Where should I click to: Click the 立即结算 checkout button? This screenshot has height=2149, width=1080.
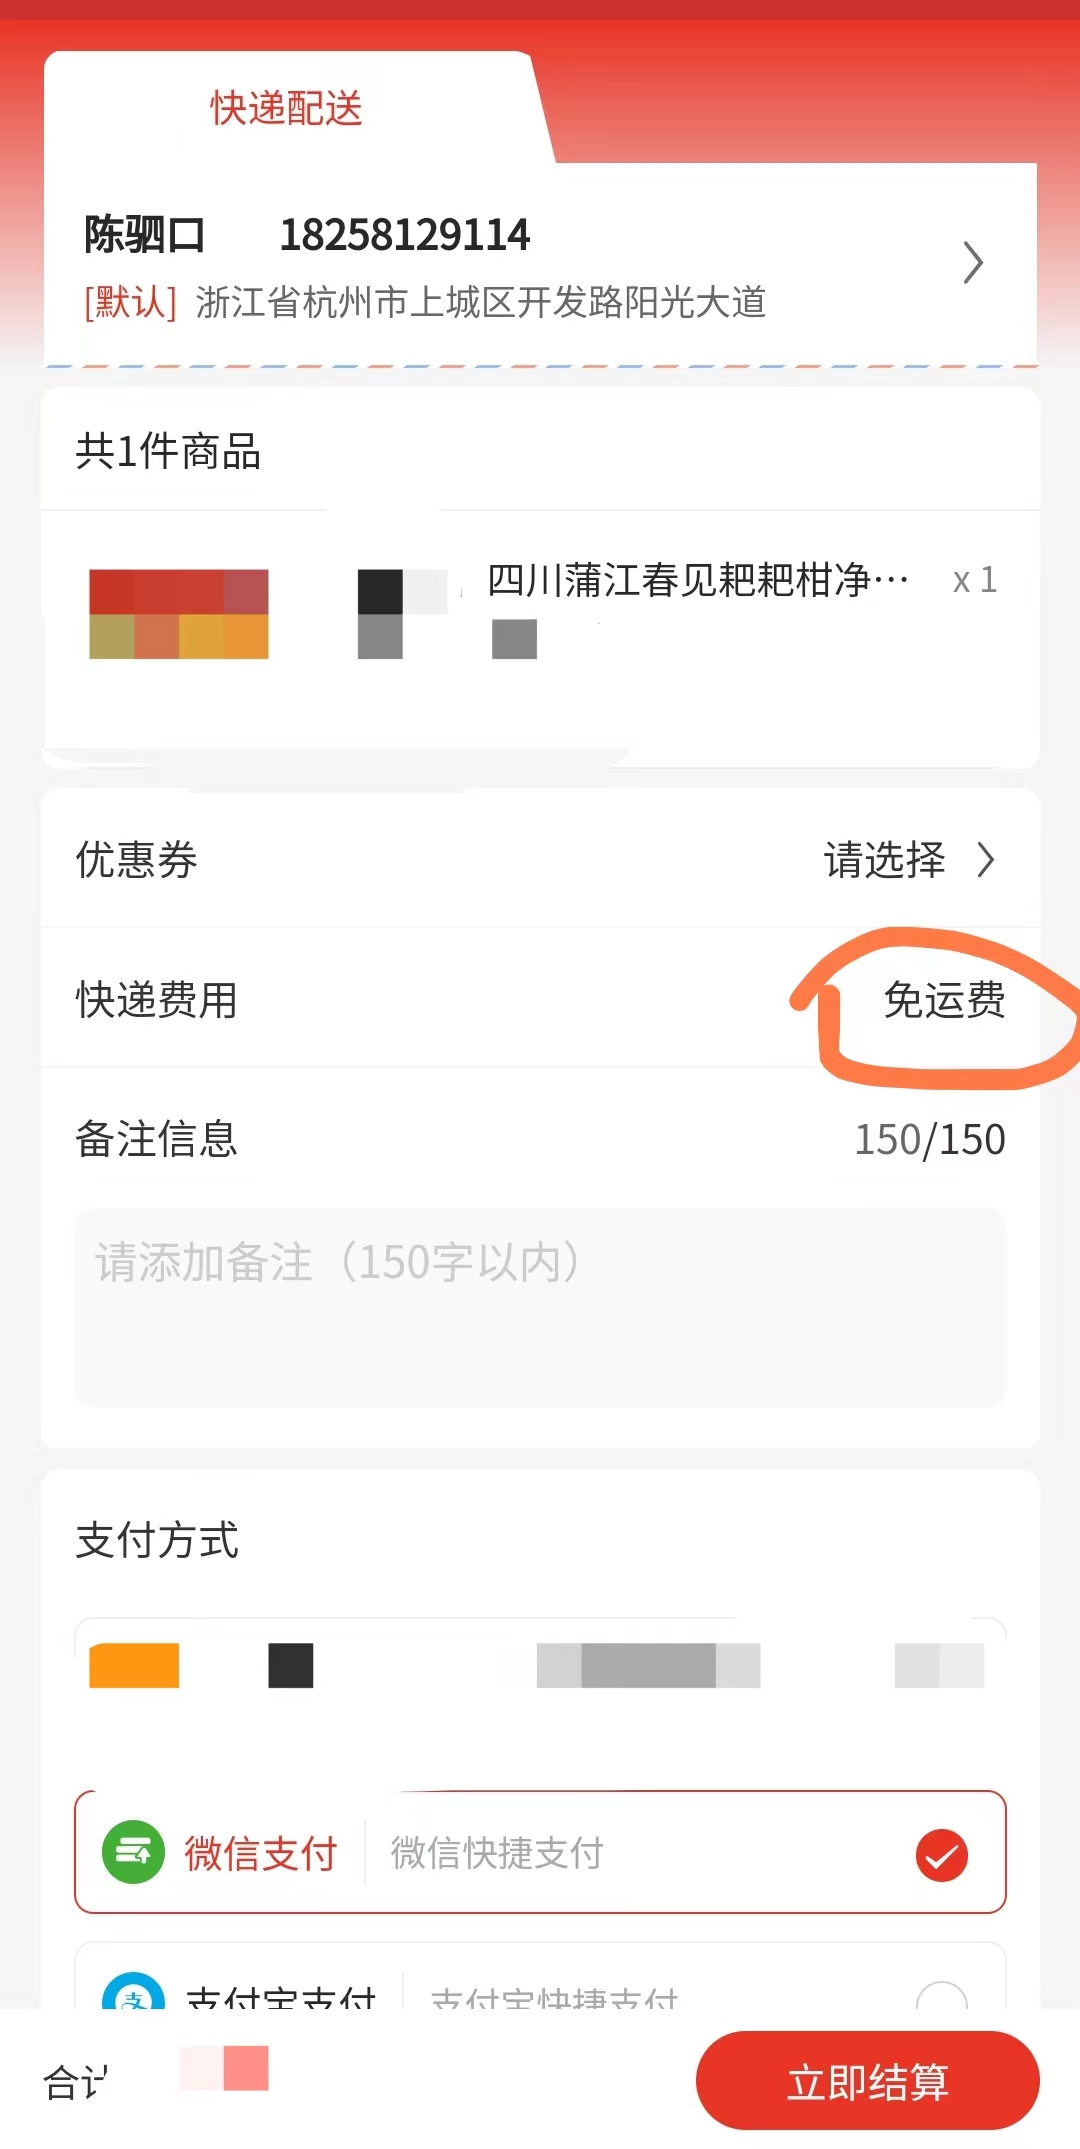868,2082
